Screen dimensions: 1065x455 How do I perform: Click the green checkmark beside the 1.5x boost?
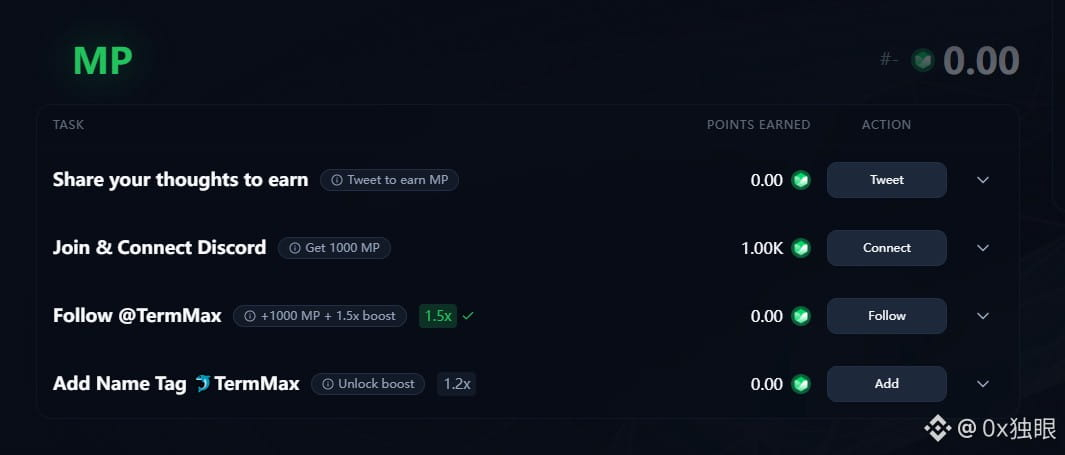(x=468, y=316)
